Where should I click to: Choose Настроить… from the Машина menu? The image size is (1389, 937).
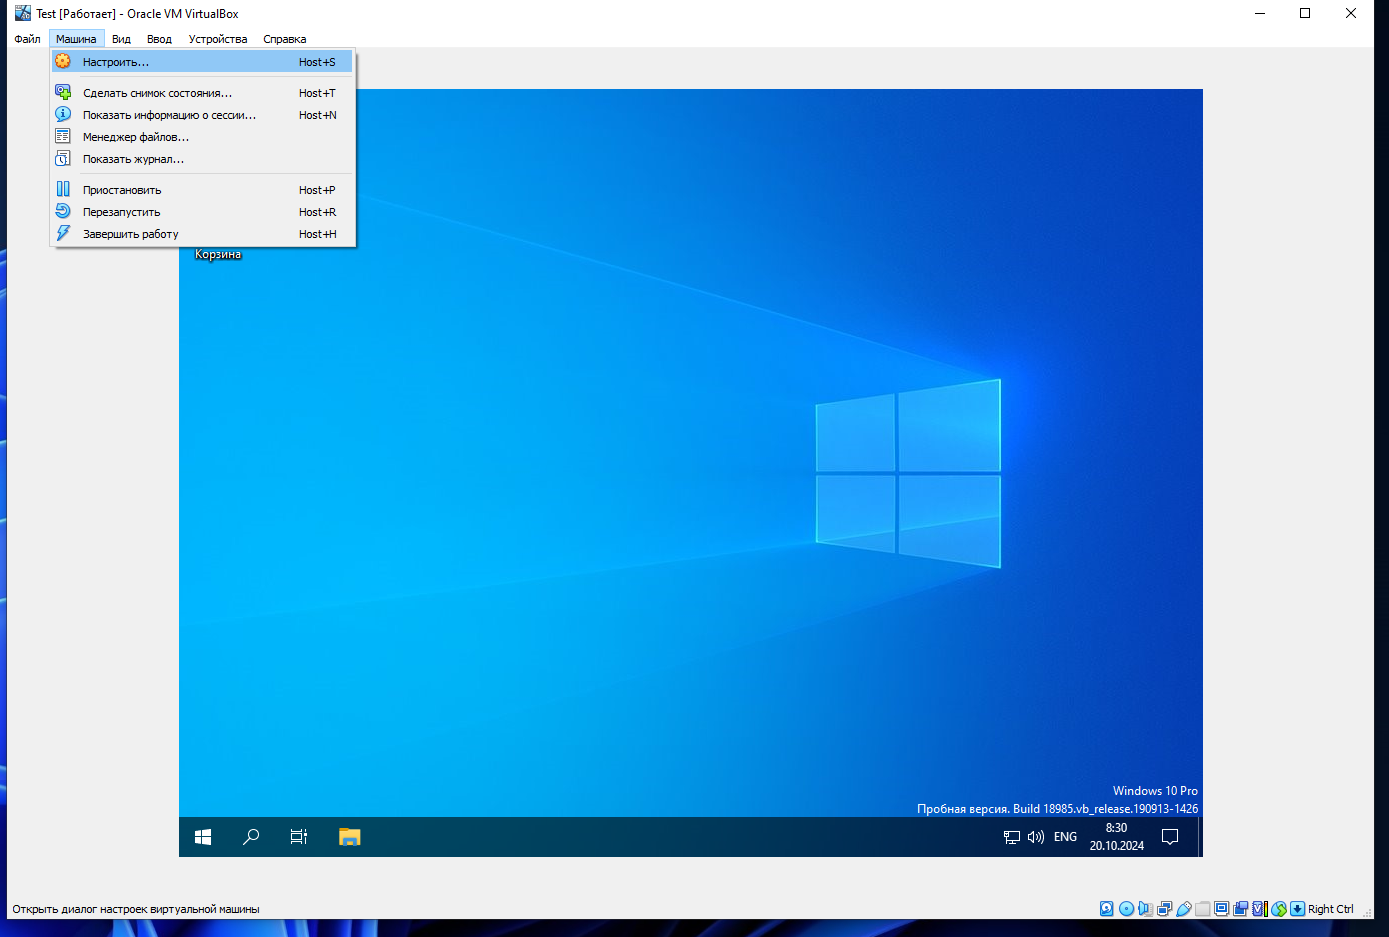tap(202, 62)
